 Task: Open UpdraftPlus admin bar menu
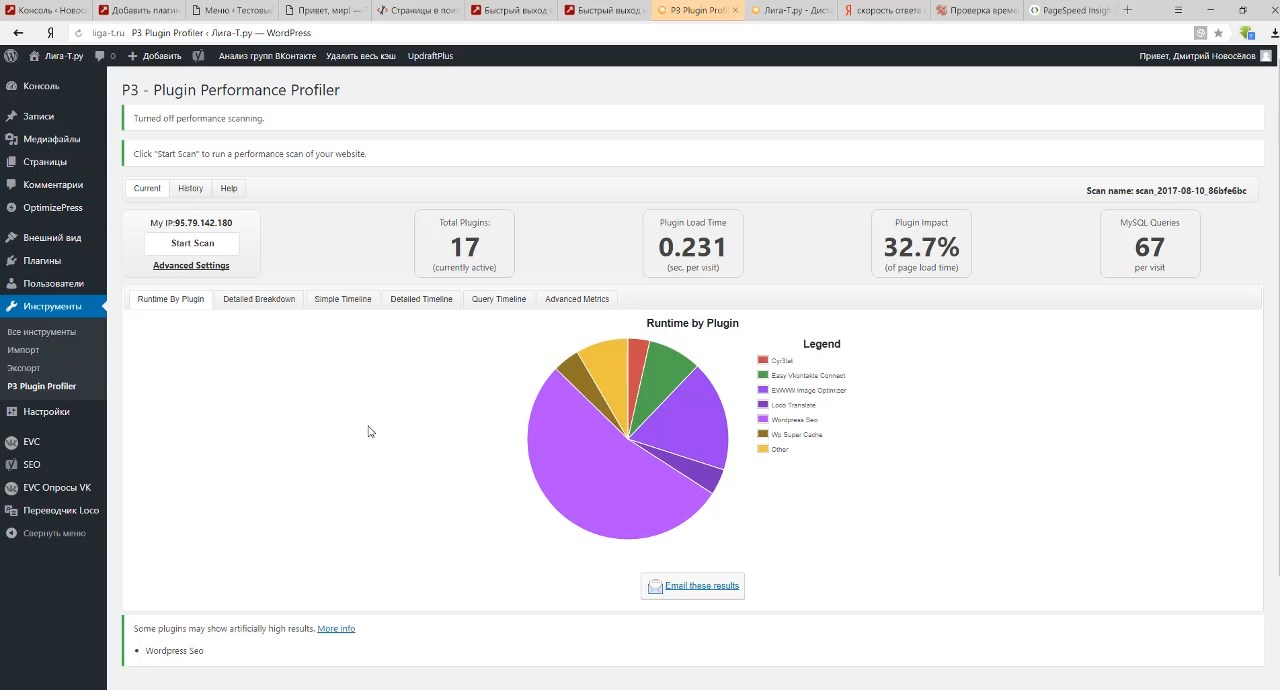[x=430, y=56]
